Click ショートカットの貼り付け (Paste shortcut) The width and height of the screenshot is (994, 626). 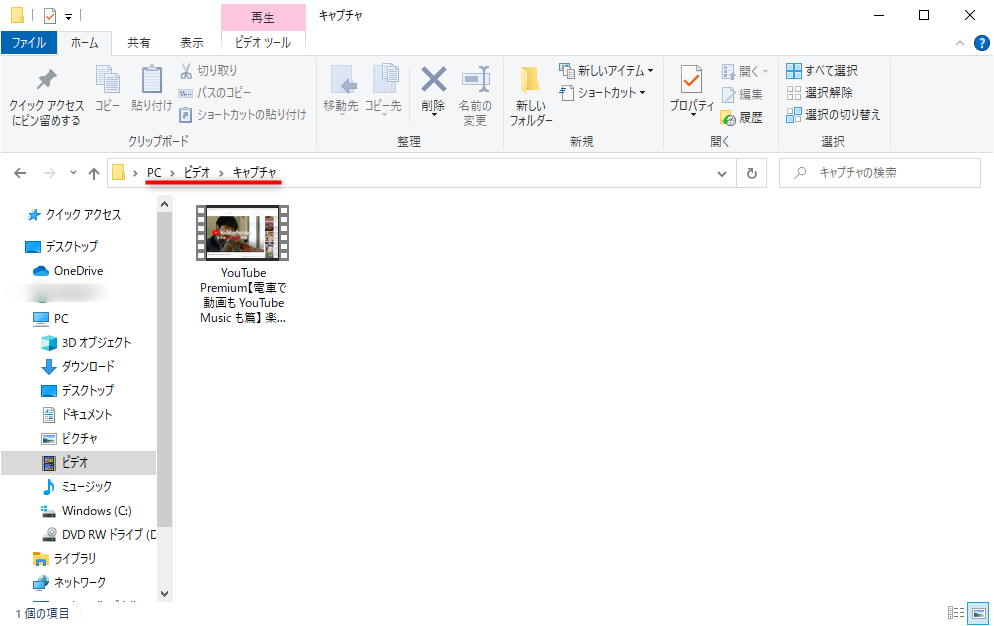pyautogui.click(x=243, y=115)
